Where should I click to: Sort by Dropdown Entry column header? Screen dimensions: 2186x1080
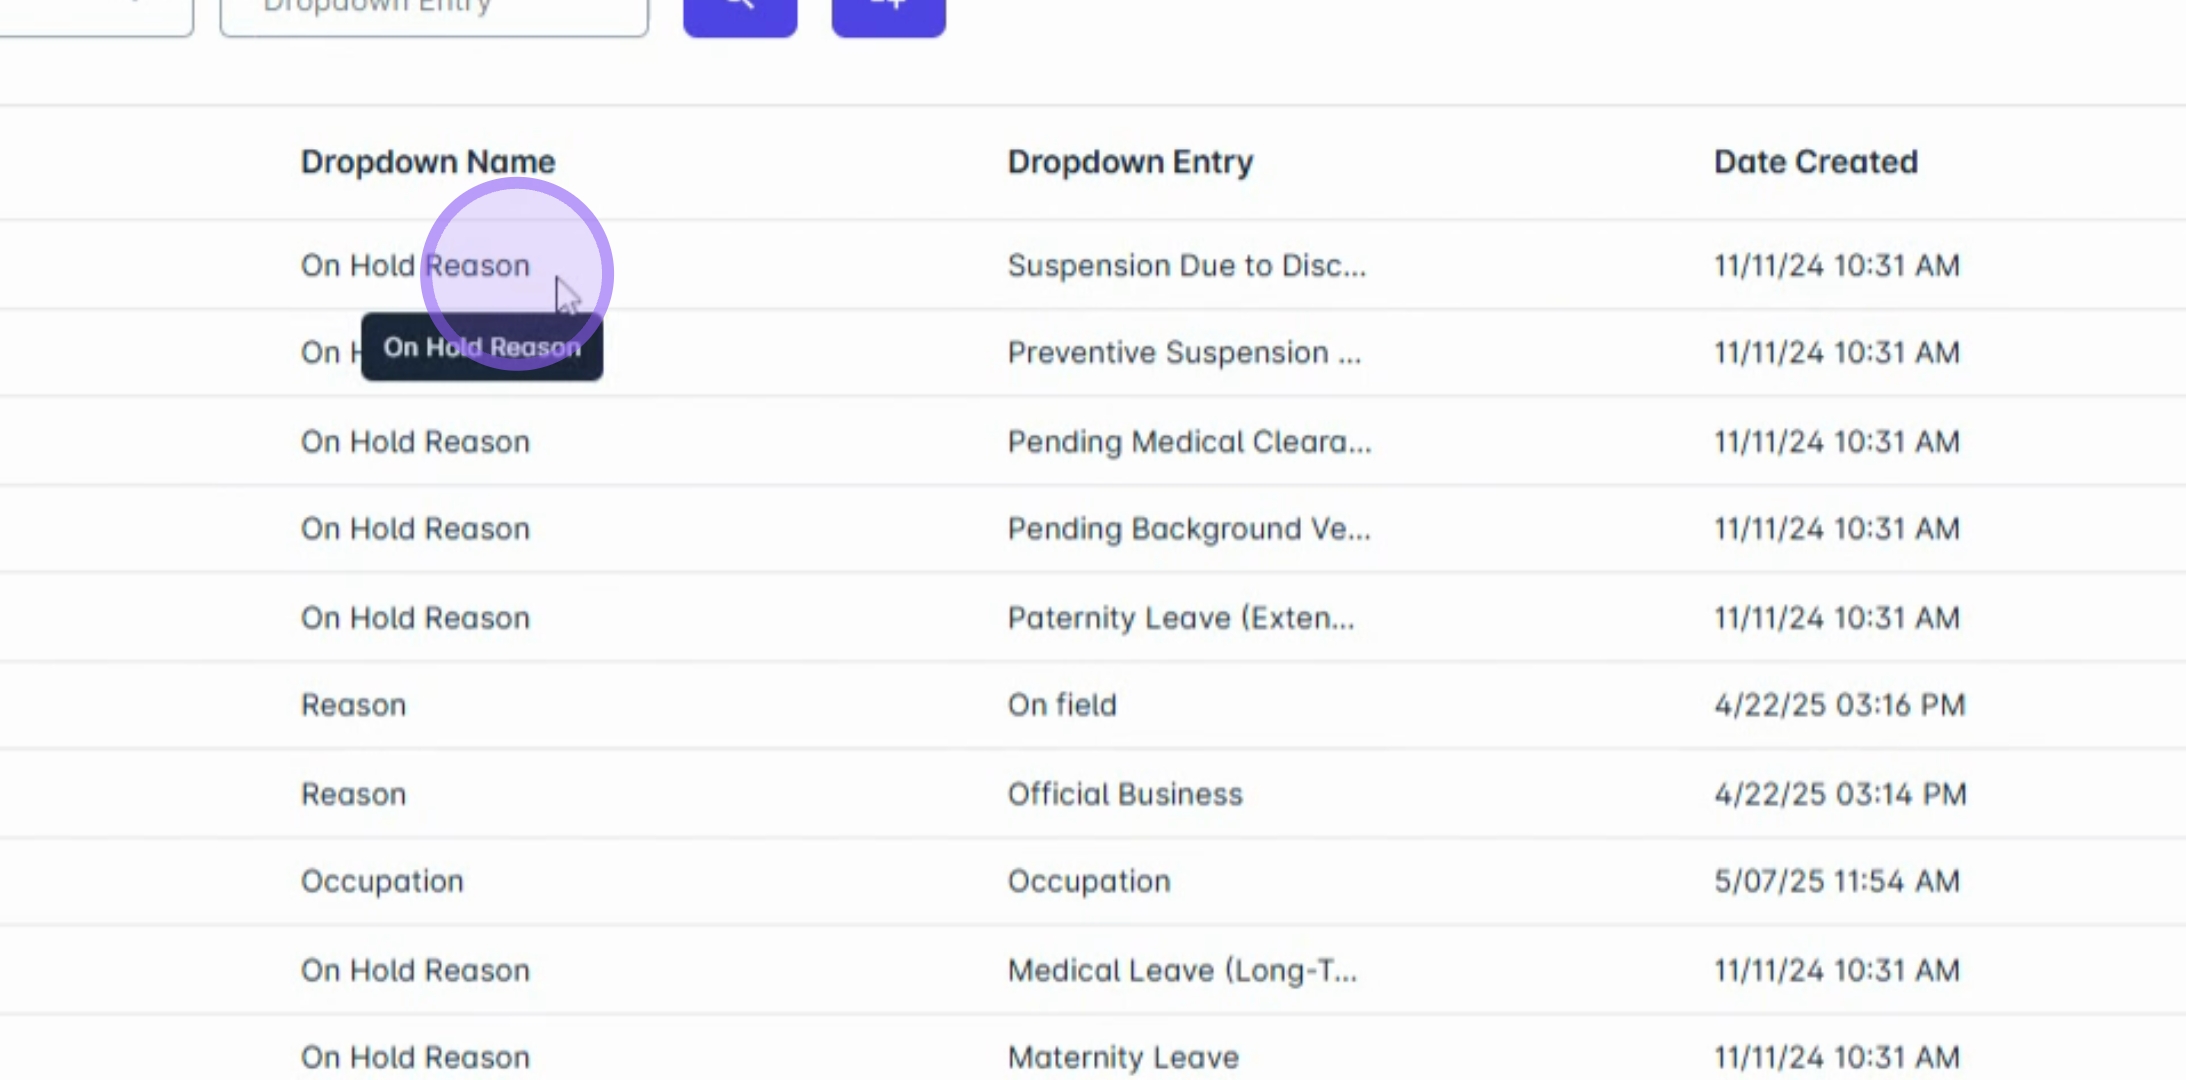1130,162
